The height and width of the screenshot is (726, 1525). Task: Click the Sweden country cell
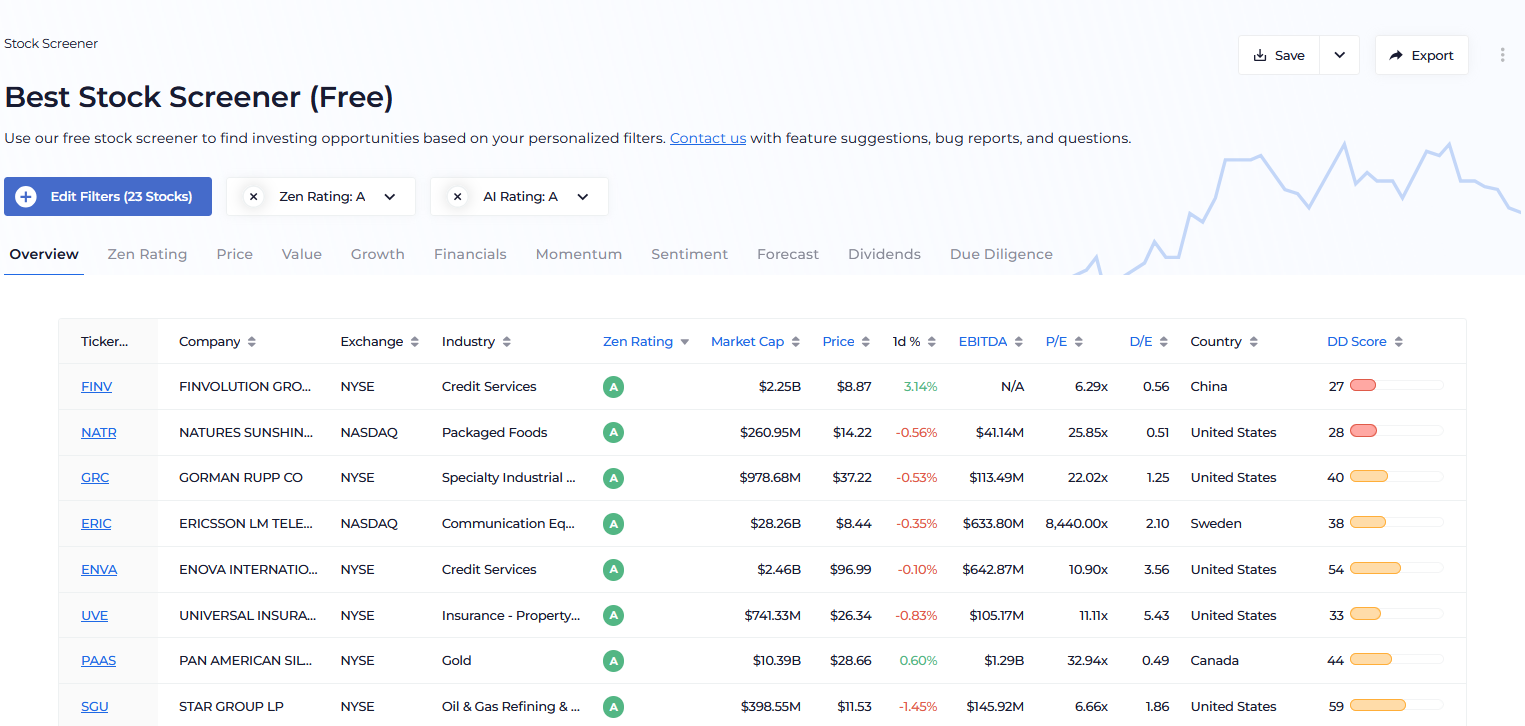point(1216,523)
